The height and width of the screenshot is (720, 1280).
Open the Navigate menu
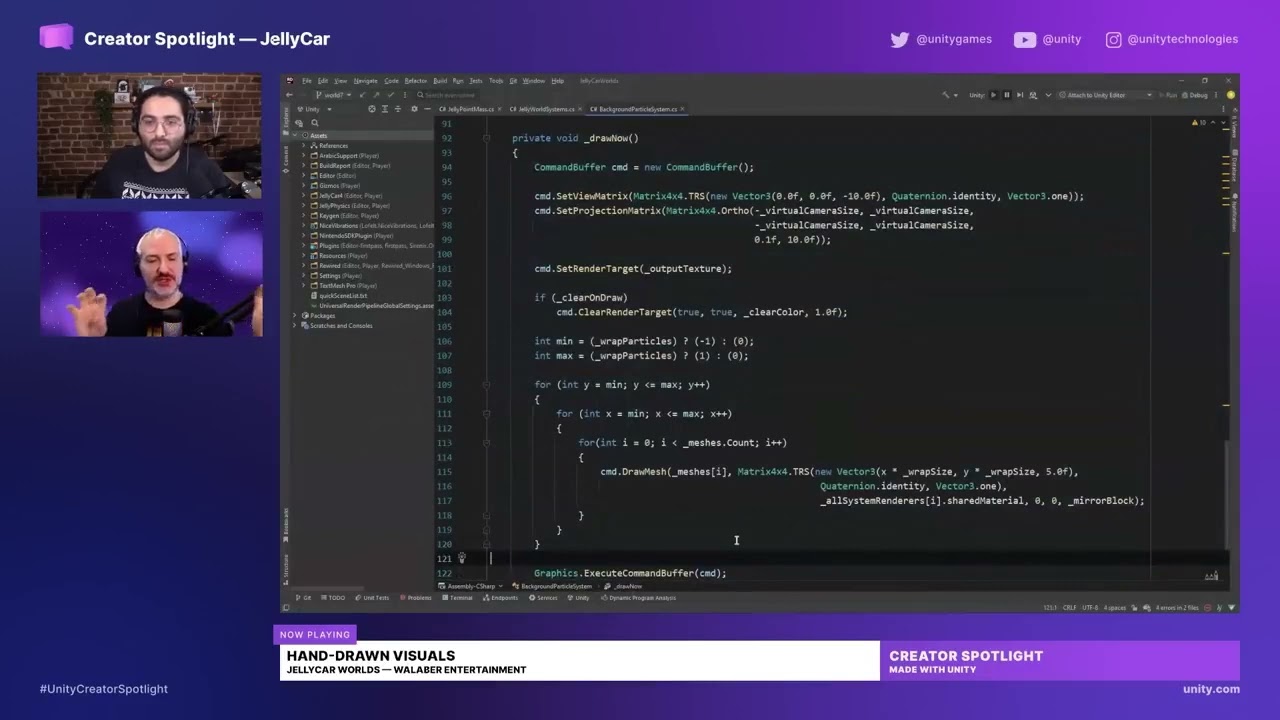366,81
